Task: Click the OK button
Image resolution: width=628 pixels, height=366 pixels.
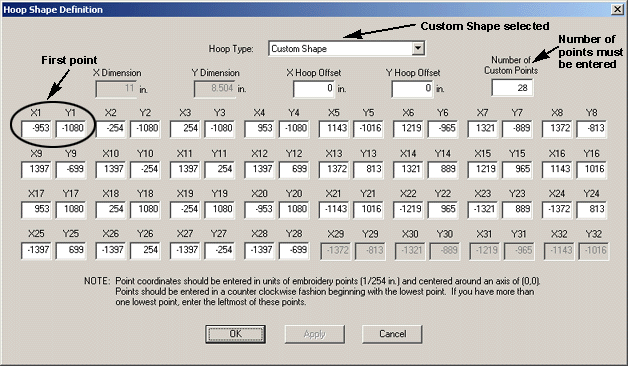Action: (236, 334)
